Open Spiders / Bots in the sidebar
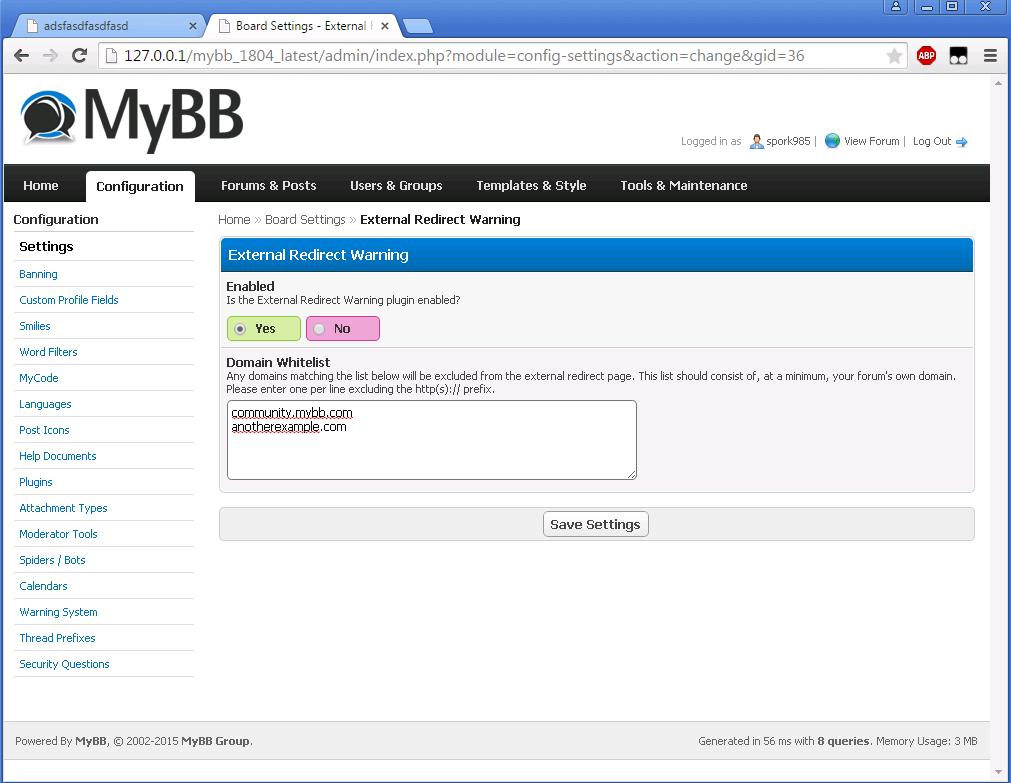The width and height of the screenshot is (1011, 783). coord(52,560)
